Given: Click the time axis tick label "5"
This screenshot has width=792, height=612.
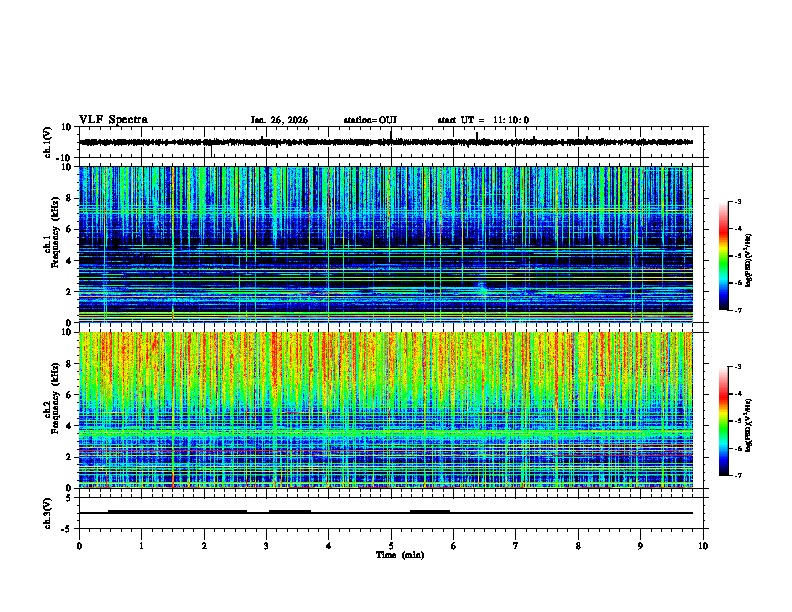Looking at the screenshot, I should pyautogui.click(x=391, y=546).
